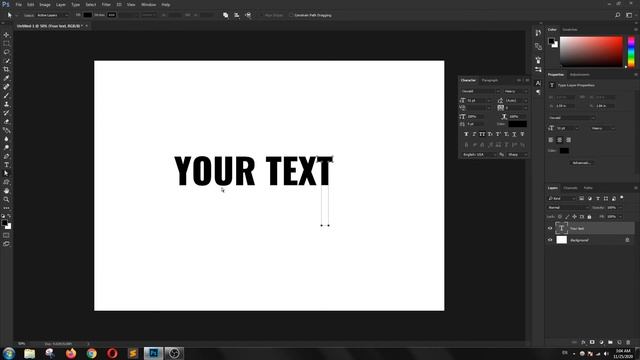This screenshot has height=360, width=640.
Task: Toggle Underline in Character panel
Action: click(514, 134)
